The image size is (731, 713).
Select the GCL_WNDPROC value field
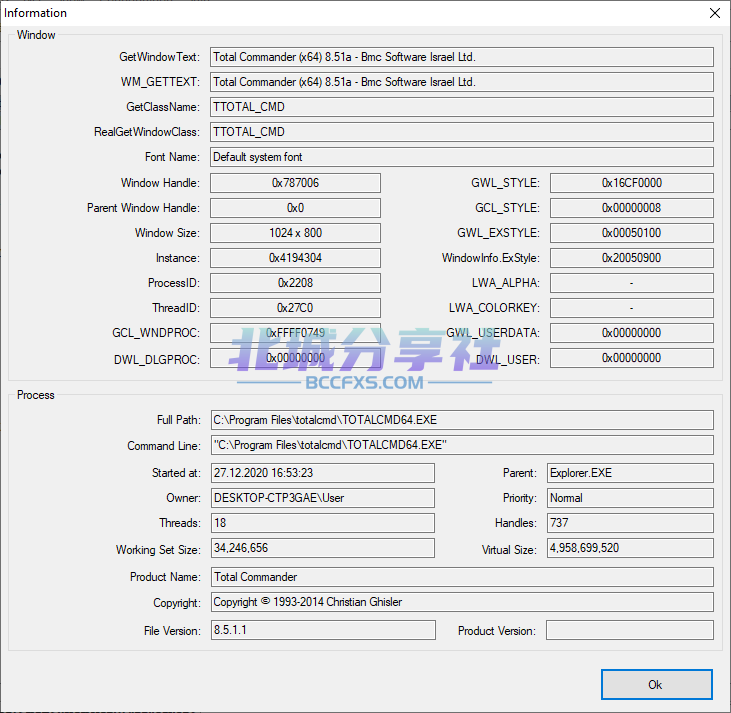295,333
